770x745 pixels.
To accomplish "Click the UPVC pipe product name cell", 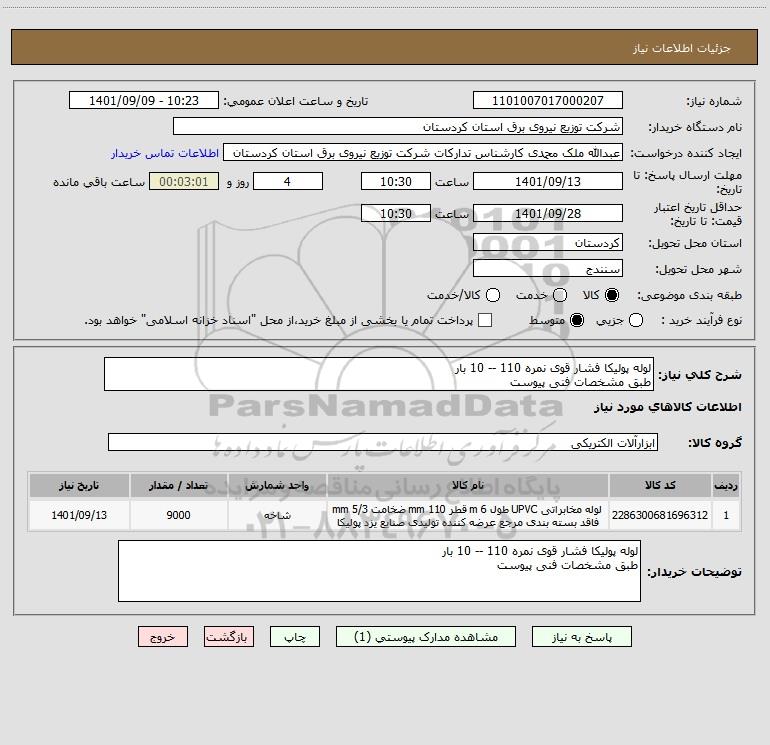I will click(468, 515).
